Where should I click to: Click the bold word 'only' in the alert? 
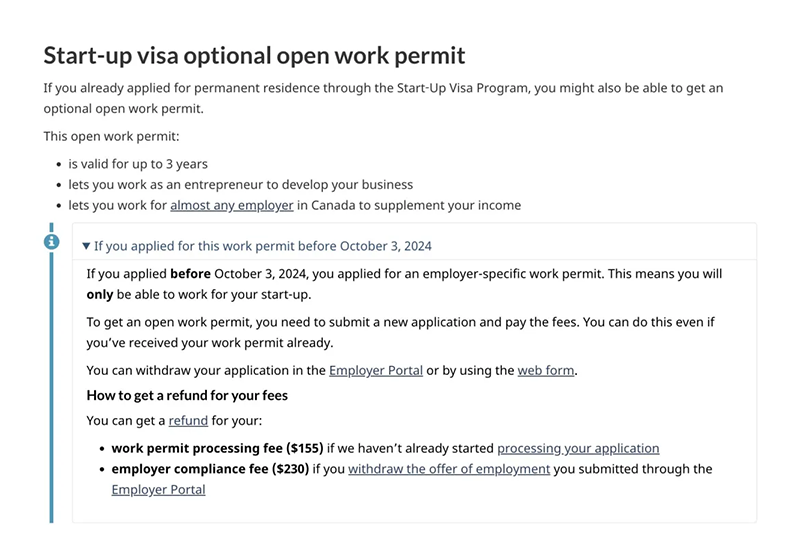(99, 296)
